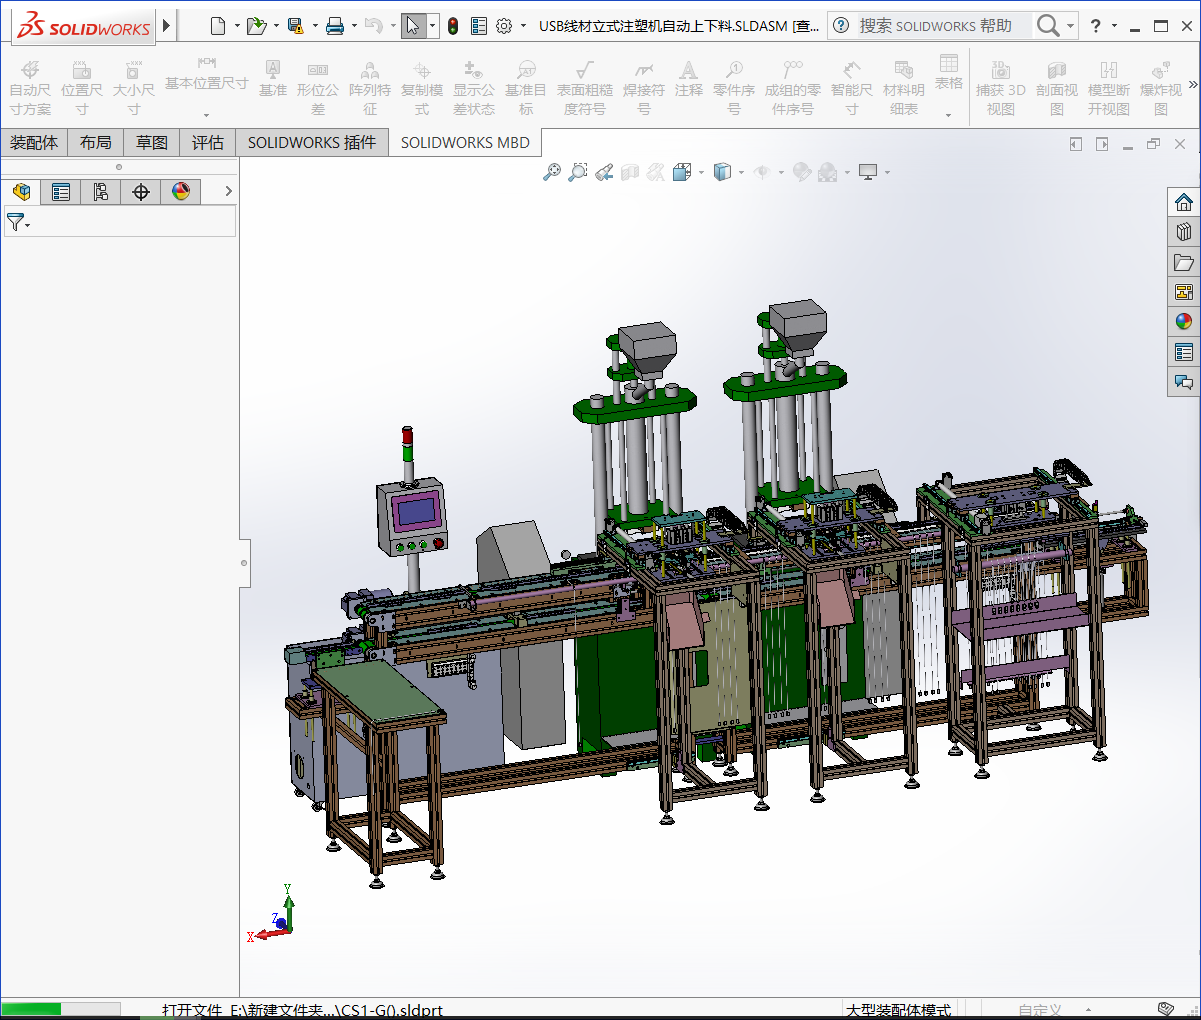
Task: Click the 评估 tab
Action: point(208,143)
